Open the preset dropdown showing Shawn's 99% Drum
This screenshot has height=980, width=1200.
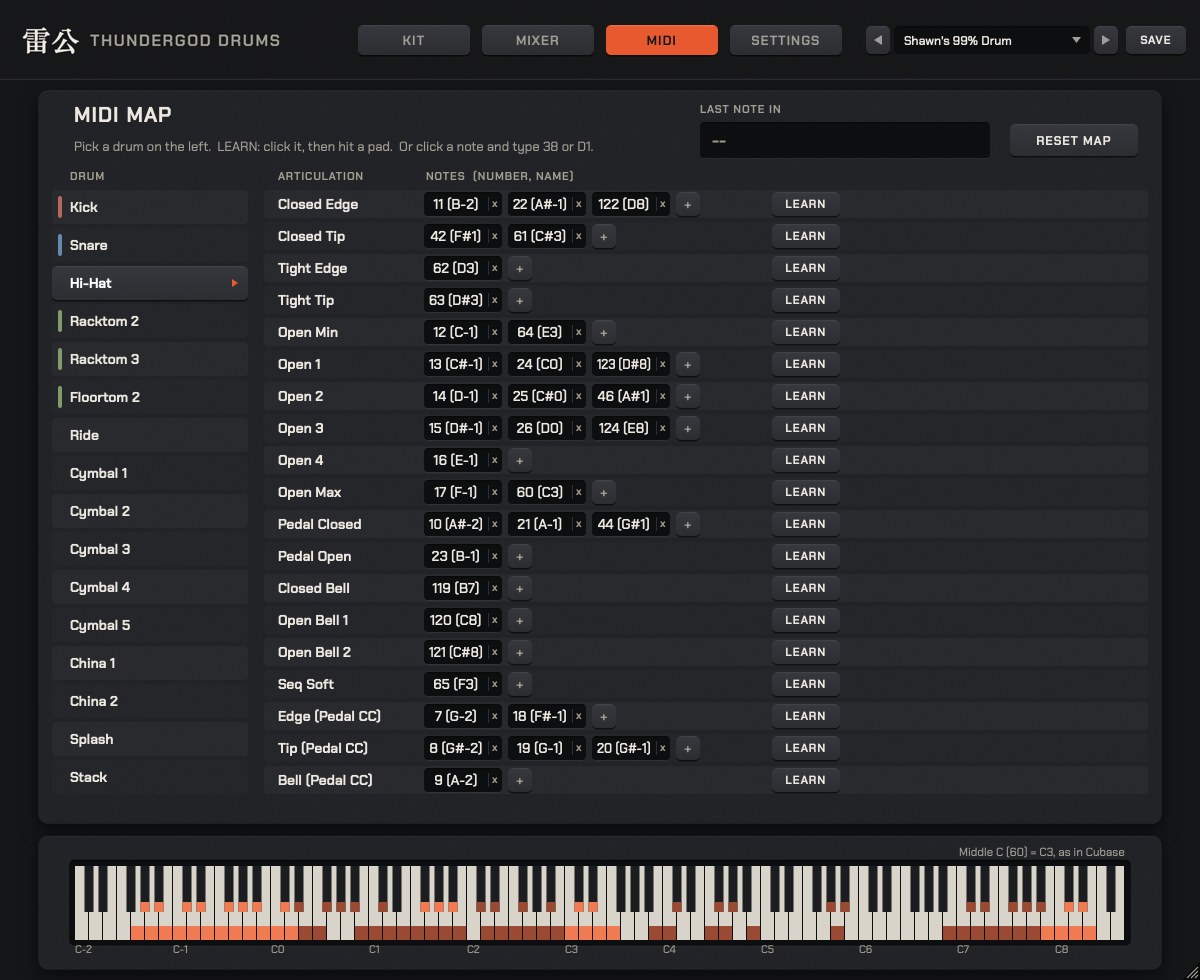992,40
